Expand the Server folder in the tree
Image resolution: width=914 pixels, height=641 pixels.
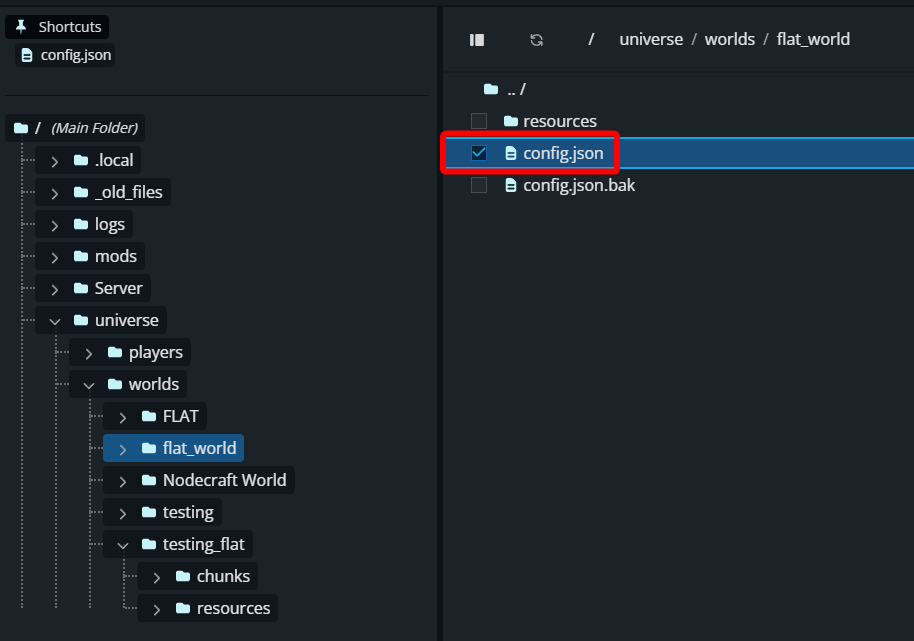[55, 287]
